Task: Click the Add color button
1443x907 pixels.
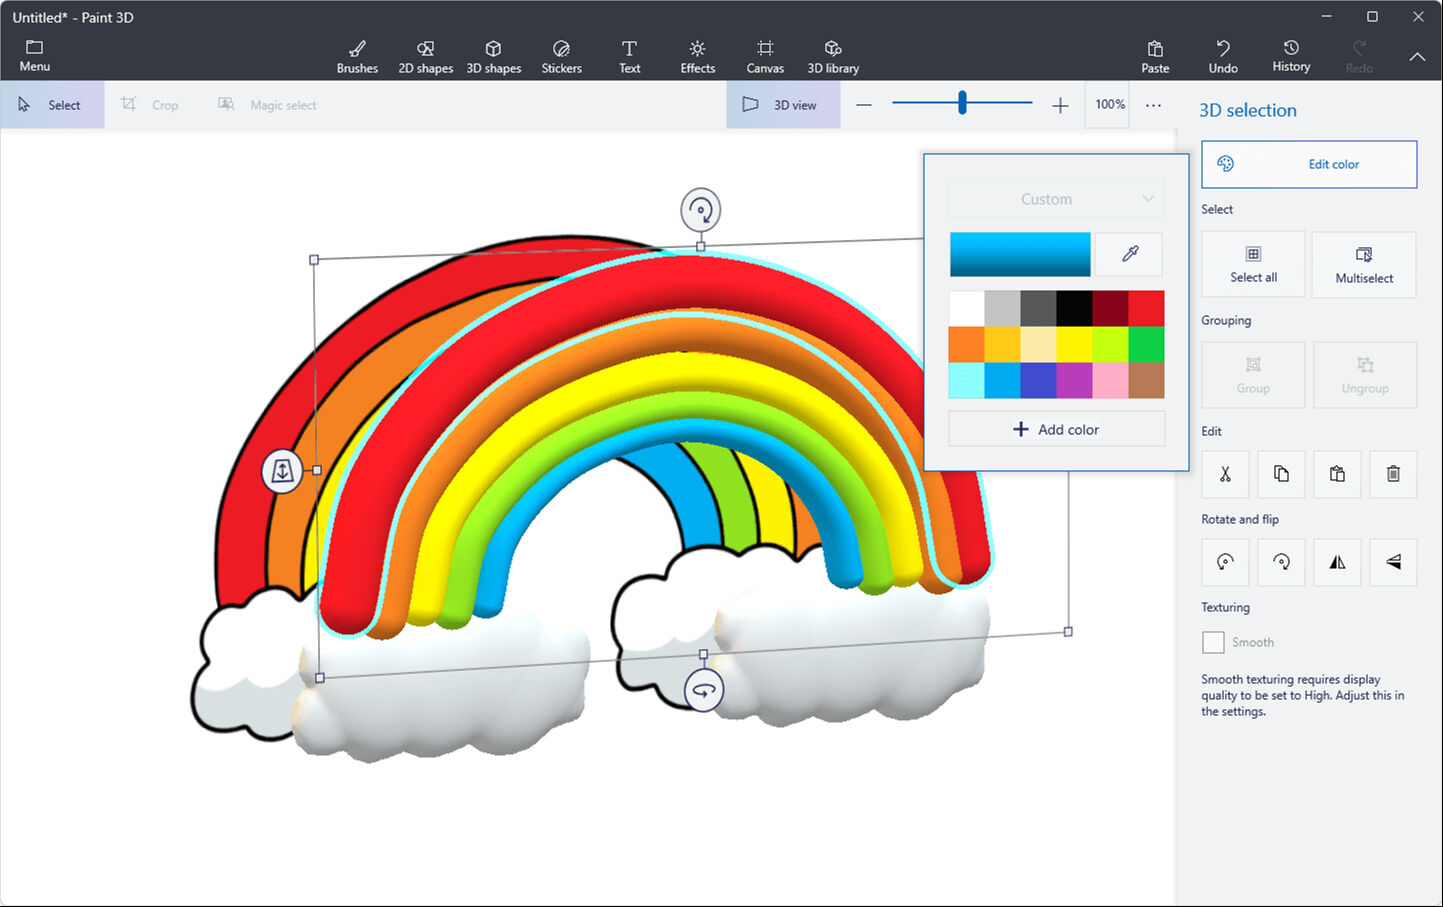Action: [1056, 429]
